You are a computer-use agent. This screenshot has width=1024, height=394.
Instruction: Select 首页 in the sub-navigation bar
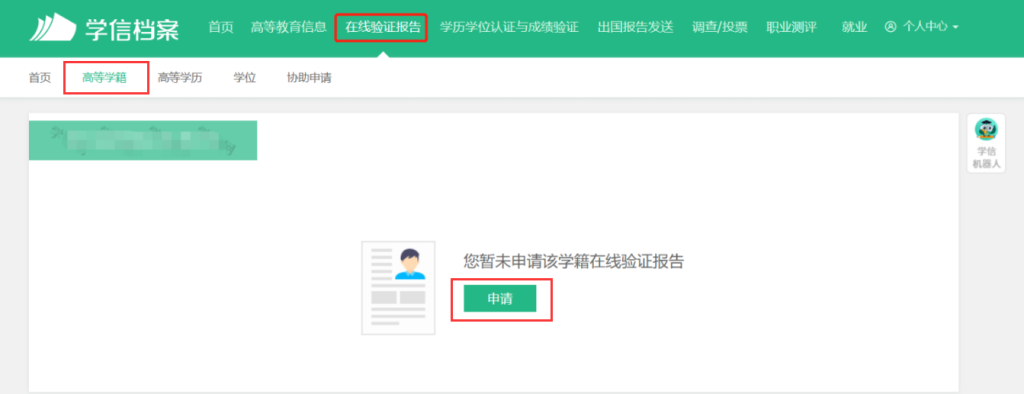tap(40, 78)
